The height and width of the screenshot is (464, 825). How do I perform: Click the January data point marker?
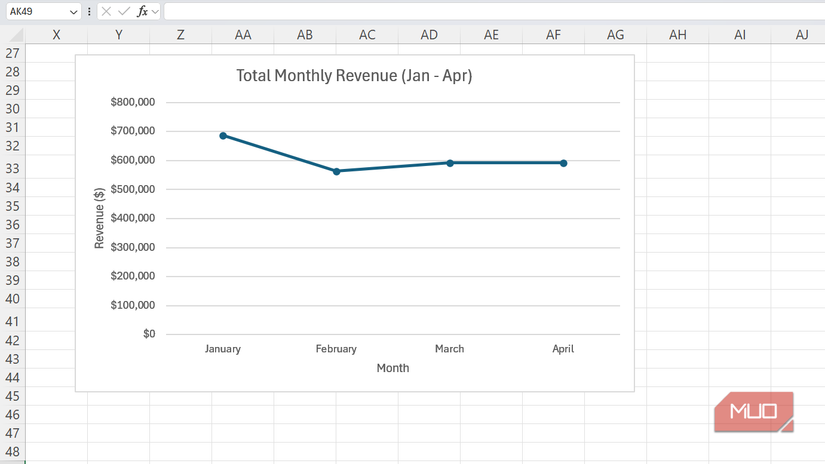223,136
